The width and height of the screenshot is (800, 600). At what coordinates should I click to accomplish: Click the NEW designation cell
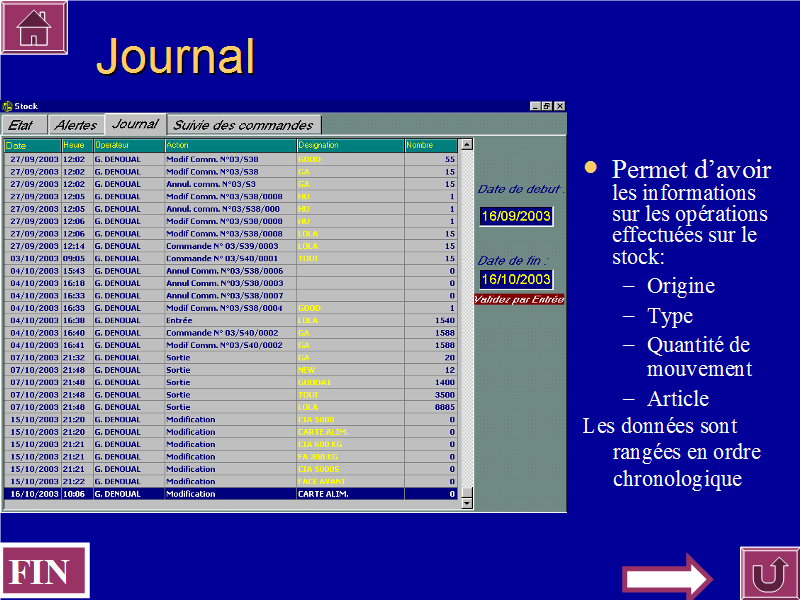click(x=351, y=370)
